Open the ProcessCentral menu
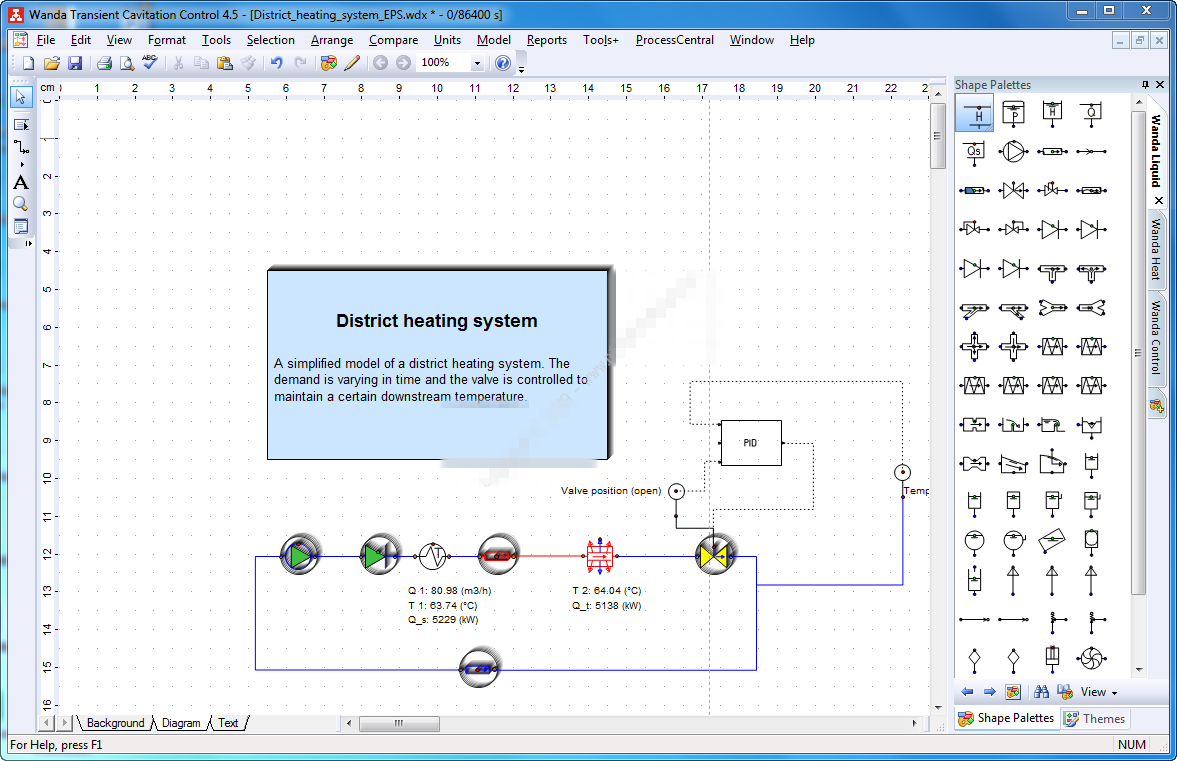This screenshot has height=761, width=1177. pyautogui.click(x=674, y=40)
